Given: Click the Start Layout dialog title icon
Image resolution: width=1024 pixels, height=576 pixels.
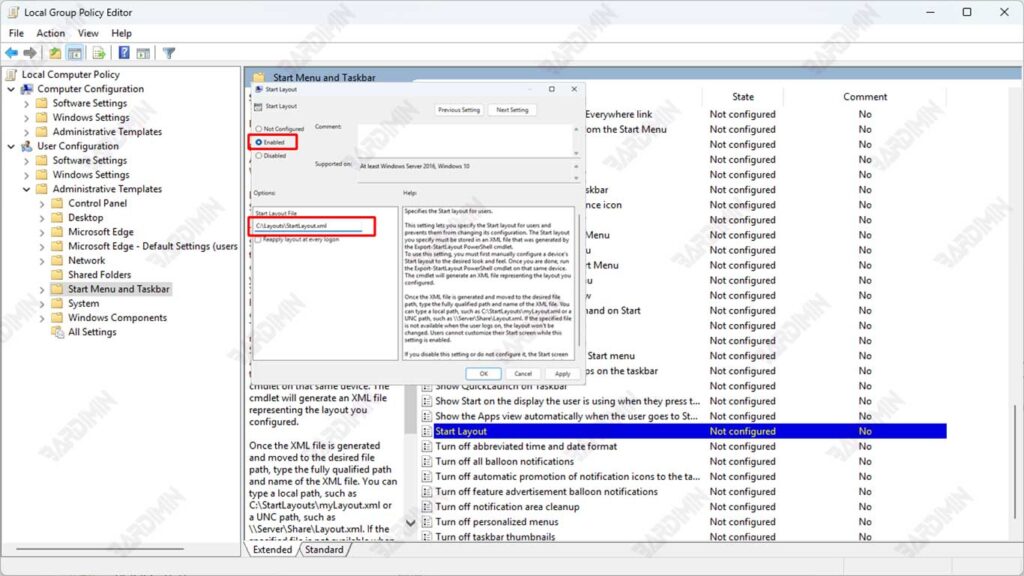Looking at the screenshot, I should point(259,89).
